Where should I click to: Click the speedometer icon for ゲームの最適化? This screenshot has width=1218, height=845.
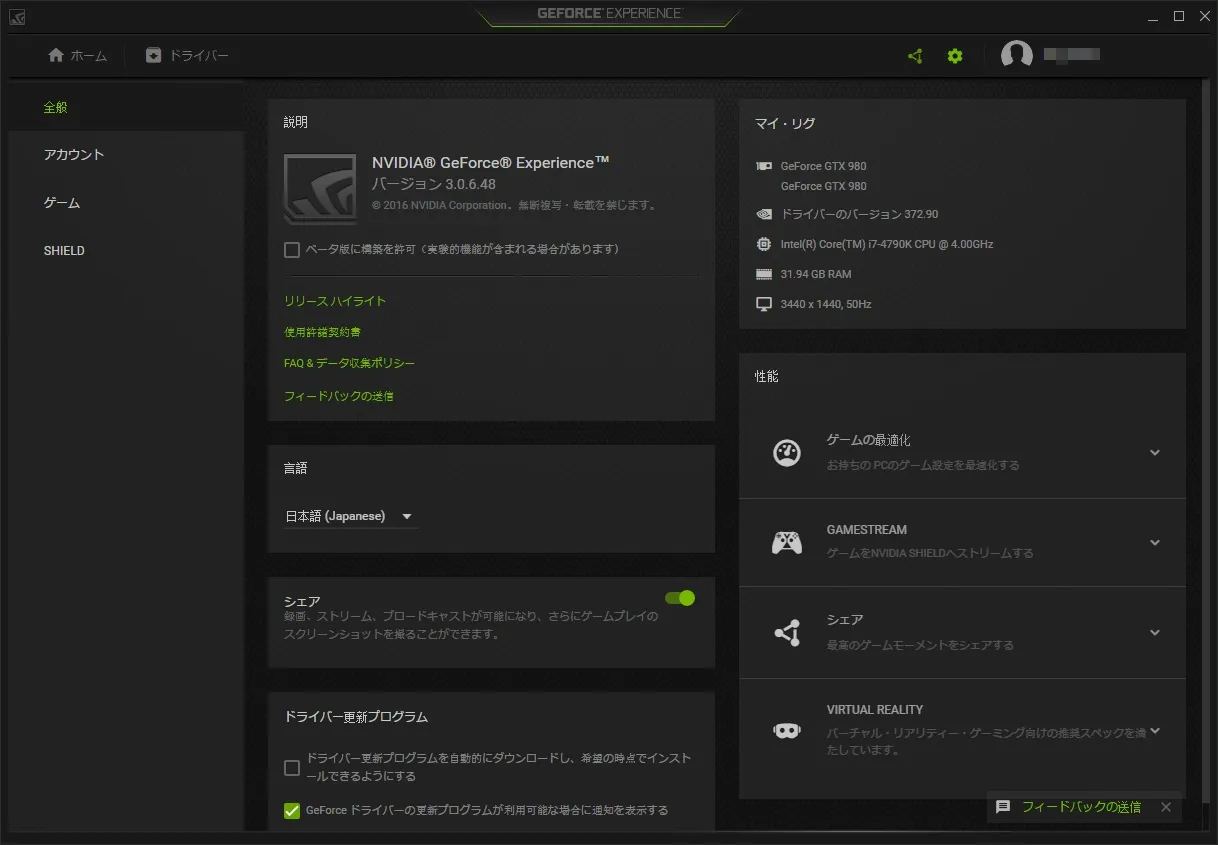point(787,452)
